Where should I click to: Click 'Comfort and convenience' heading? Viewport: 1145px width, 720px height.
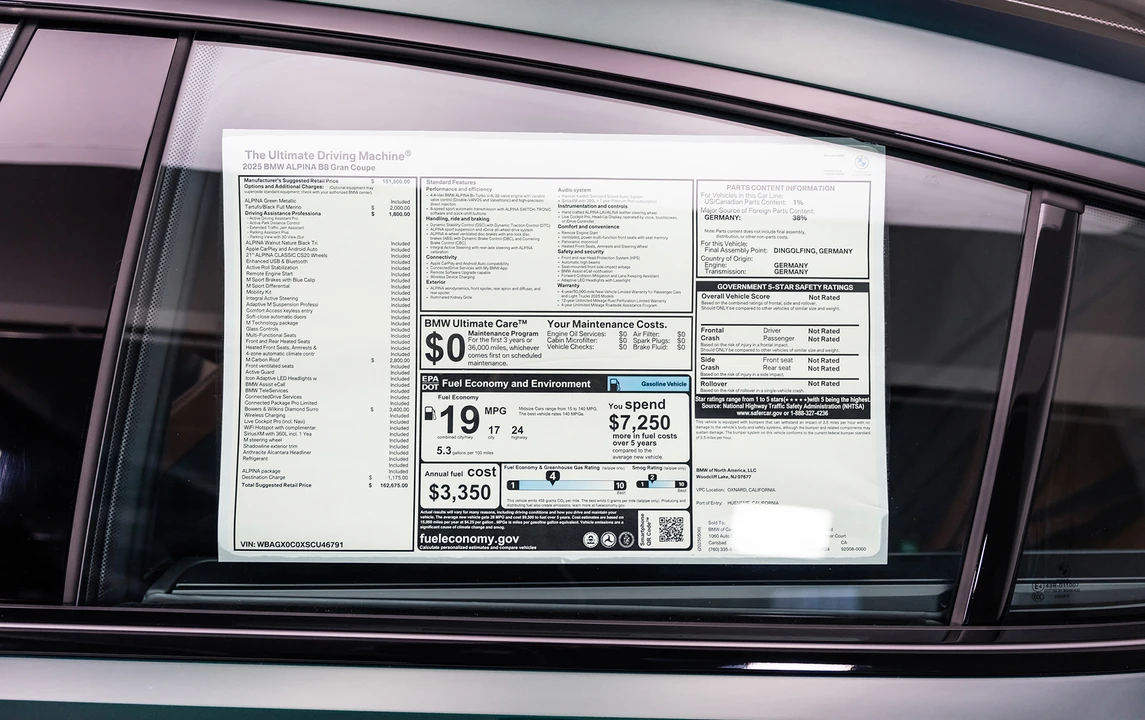pos(589,227)
